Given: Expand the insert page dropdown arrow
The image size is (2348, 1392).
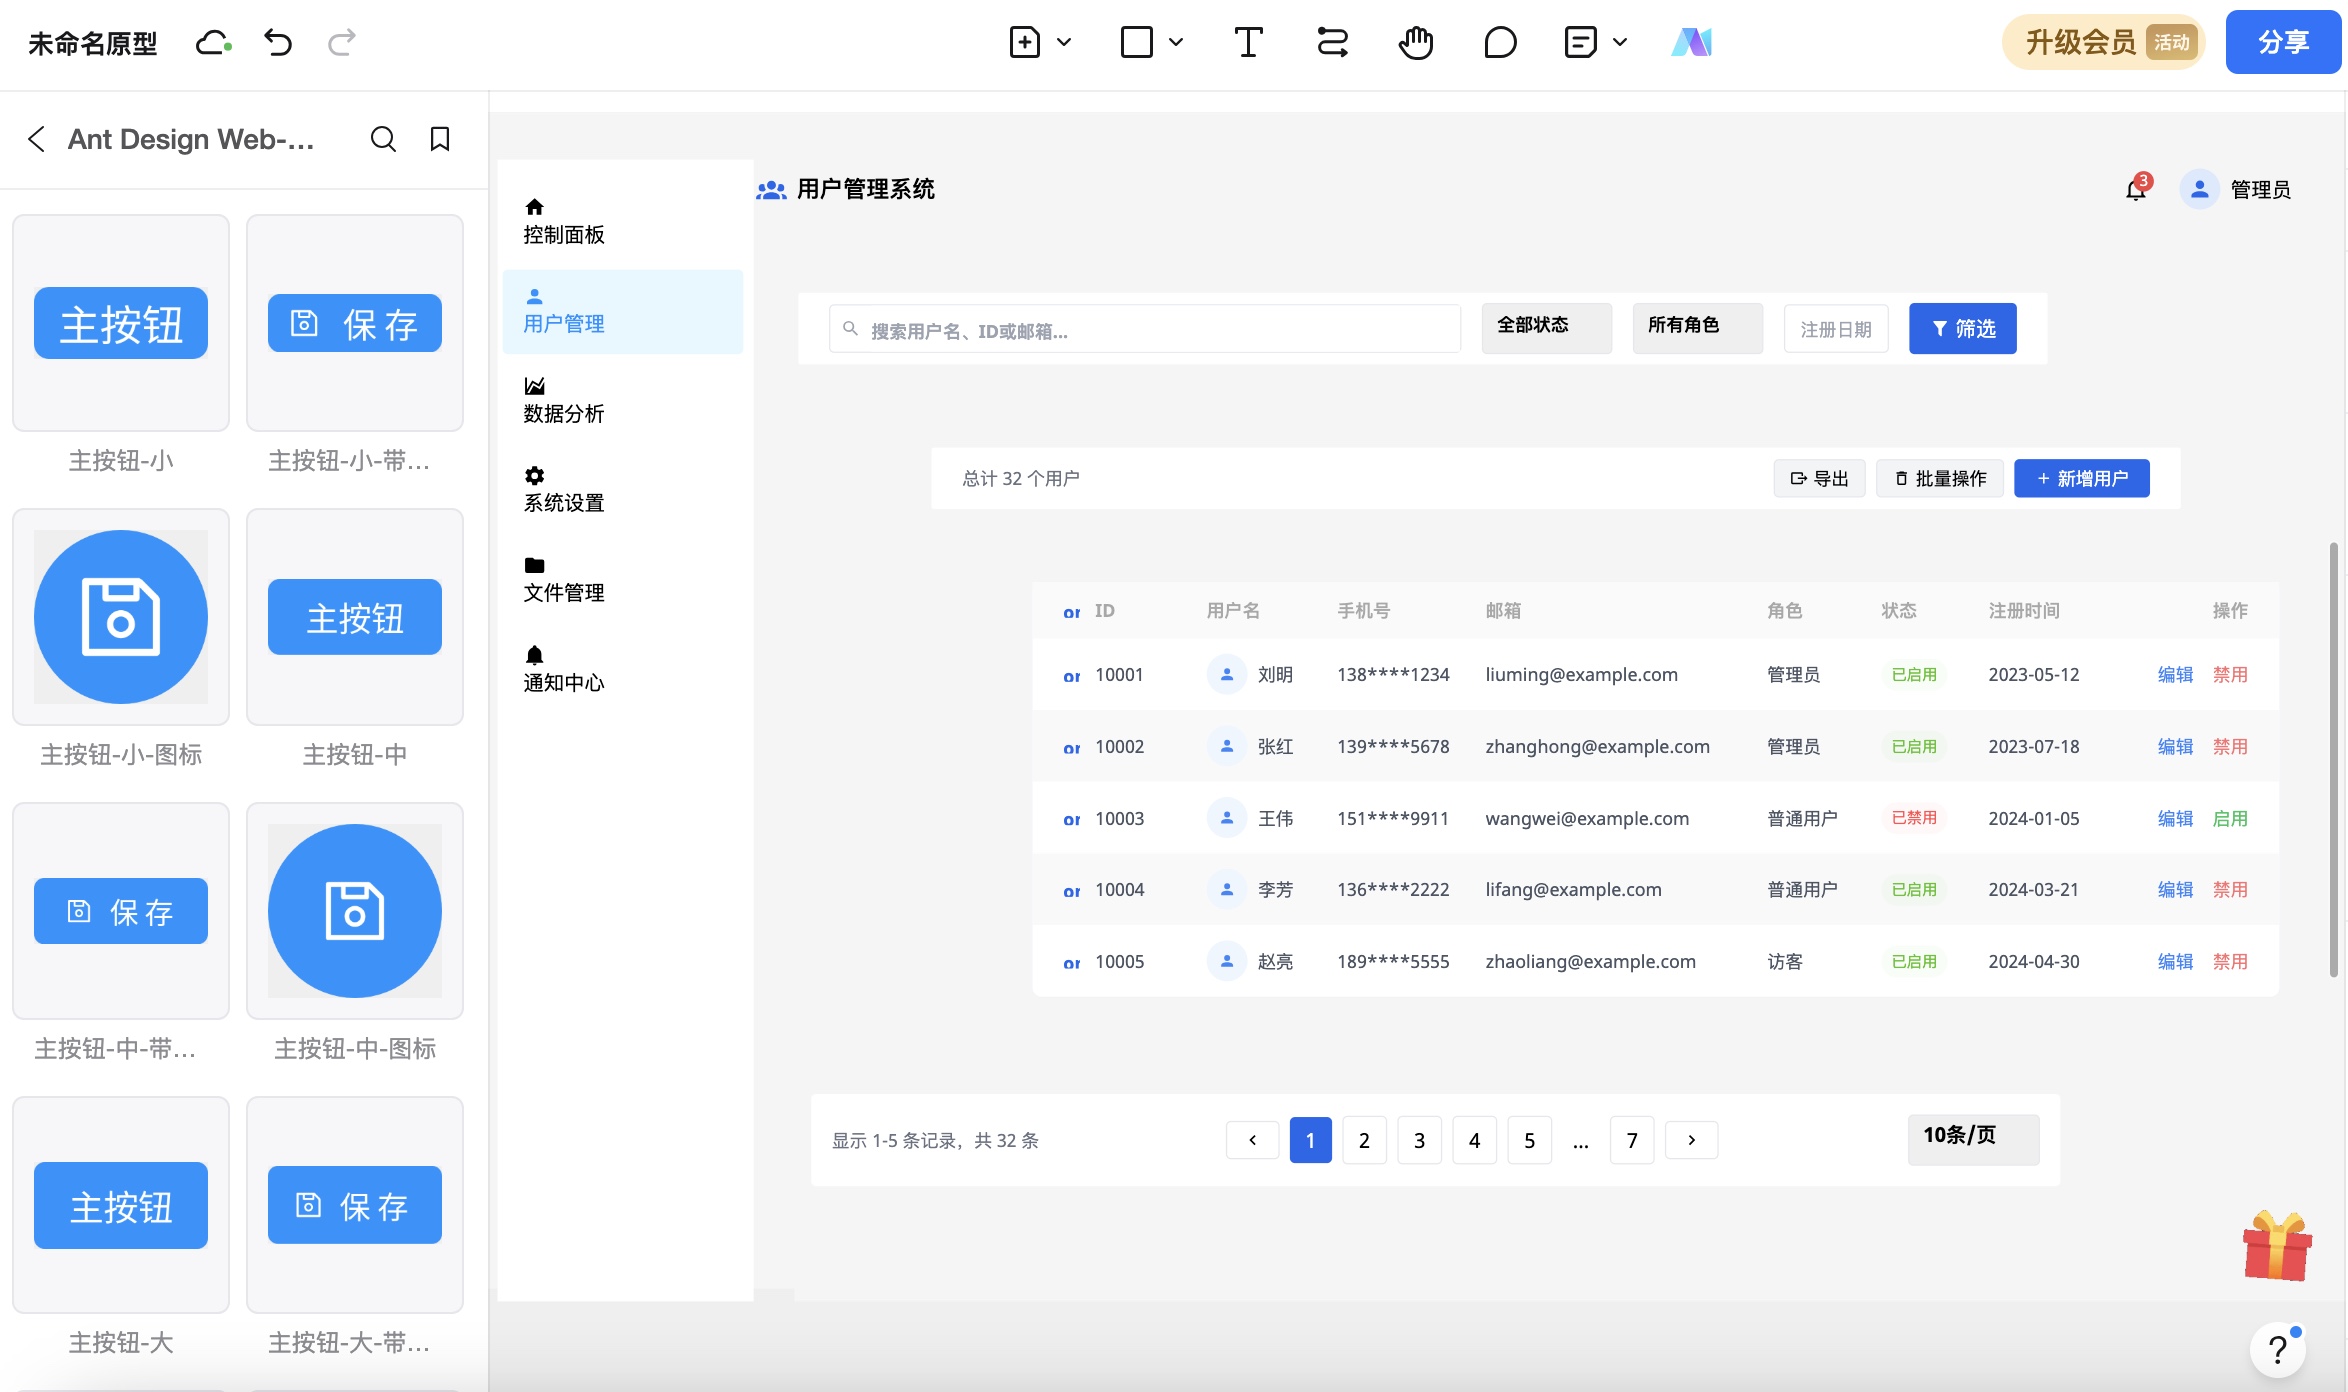Looking at the screenshot, I should pyautogui.click(x=1064, y=43).
